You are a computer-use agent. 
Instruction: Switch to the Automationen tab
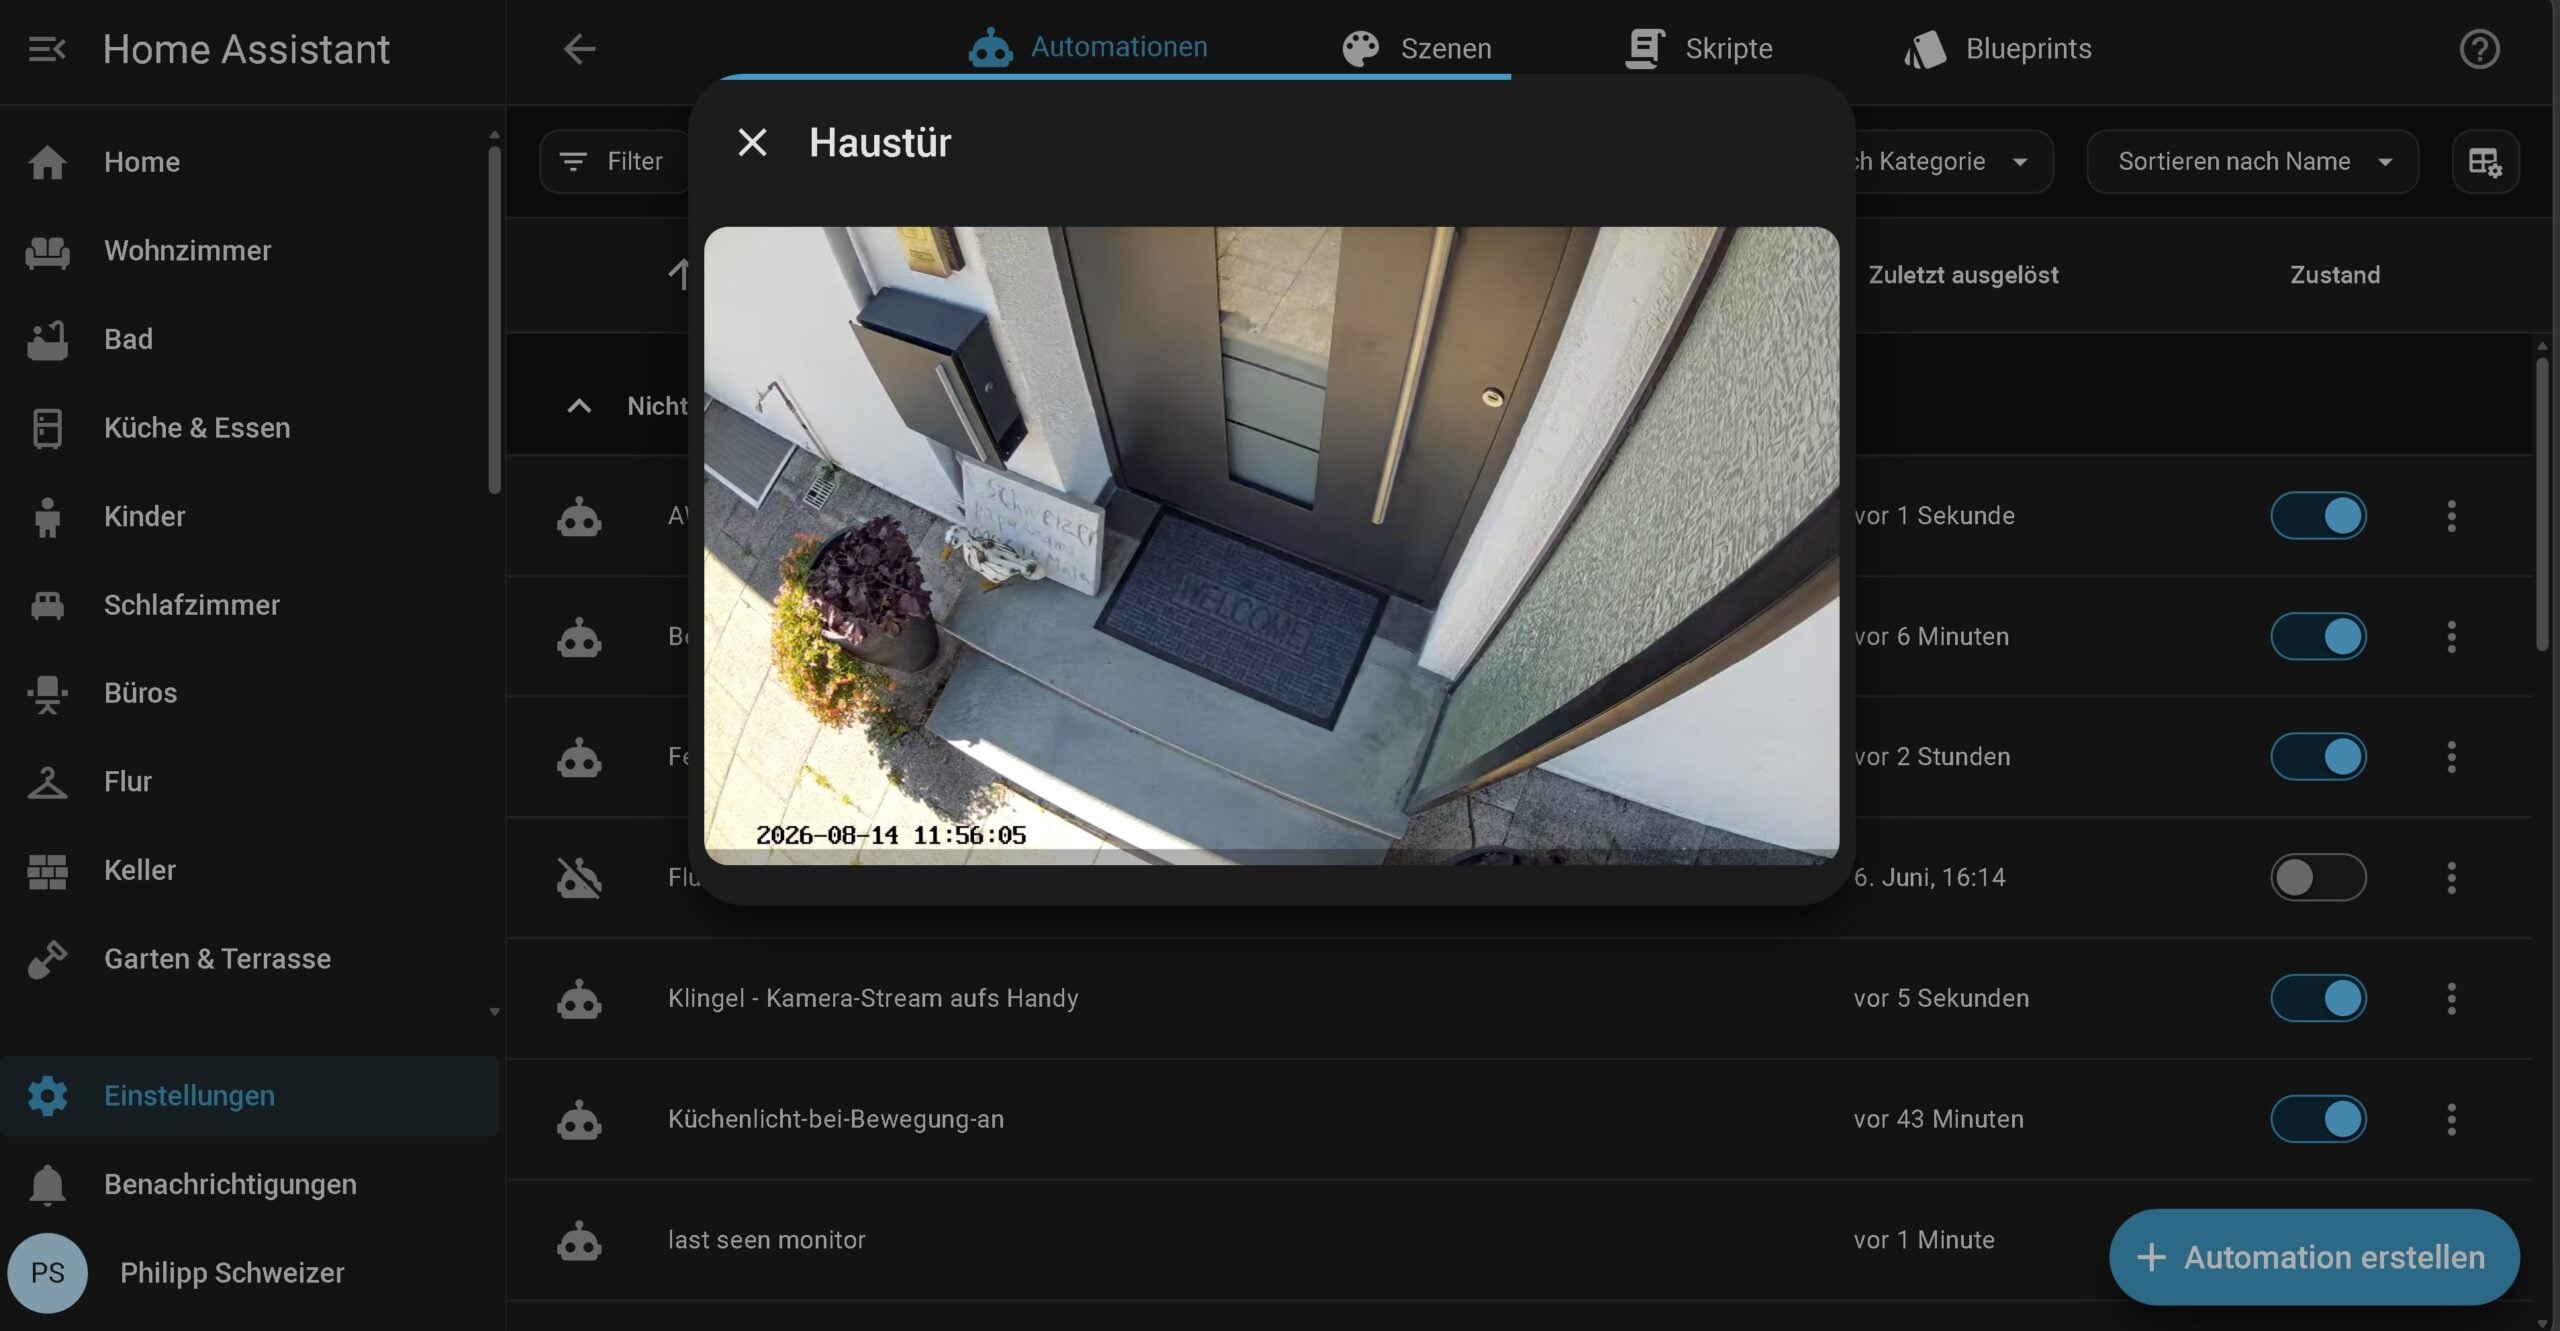tap(1088, 48)
